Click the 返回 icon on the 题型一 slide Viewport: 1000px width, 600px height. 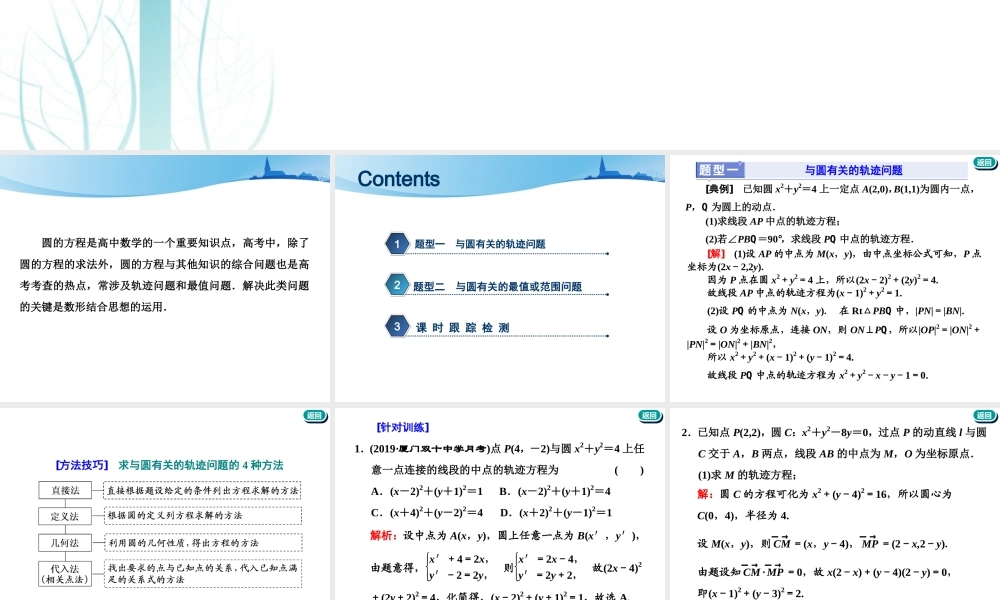click(x=983, y=163)
